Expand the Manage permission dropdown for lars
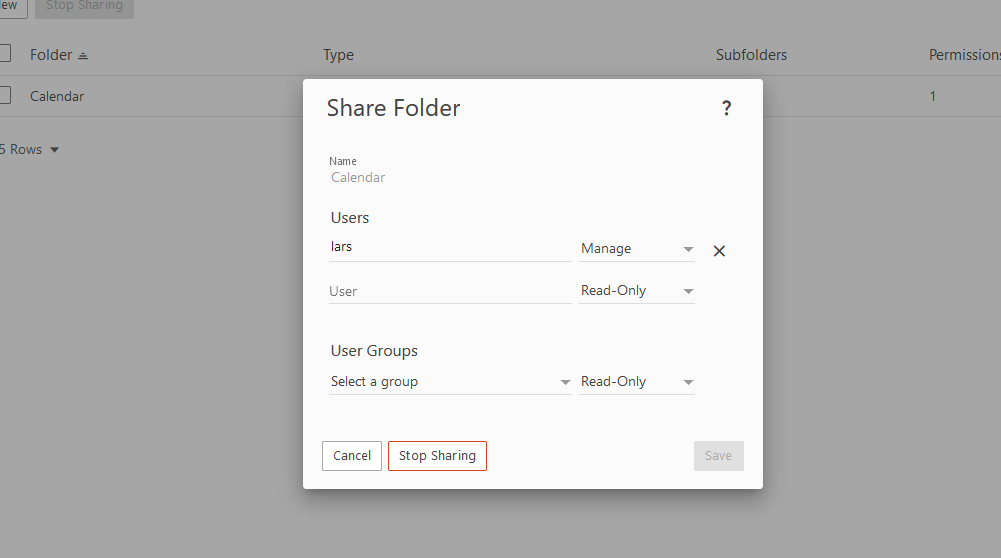The height and width of the screenshot is (558, 1001). click(637, 249)
